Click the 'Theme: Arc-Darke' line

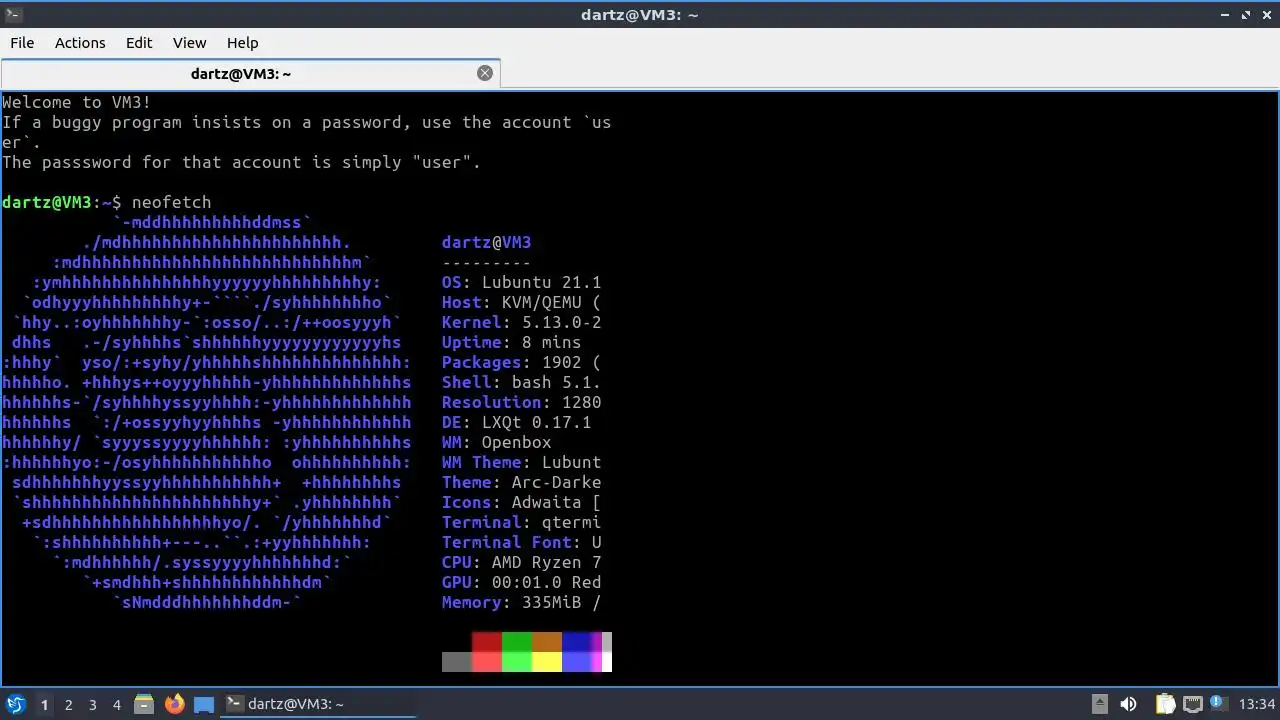click(522, 482)
